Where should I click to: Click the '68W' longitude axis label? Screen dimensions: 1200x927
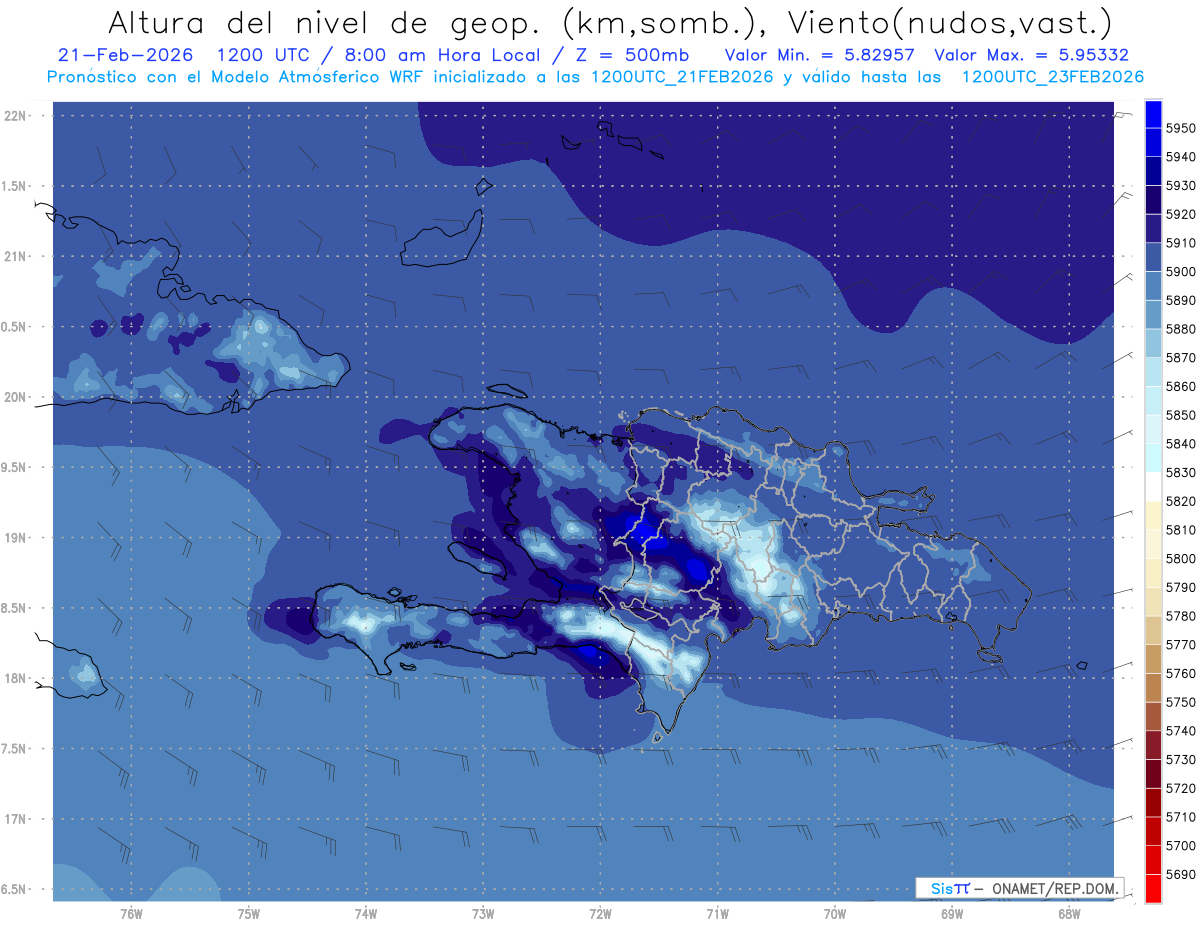click(x=1069, y=914)
